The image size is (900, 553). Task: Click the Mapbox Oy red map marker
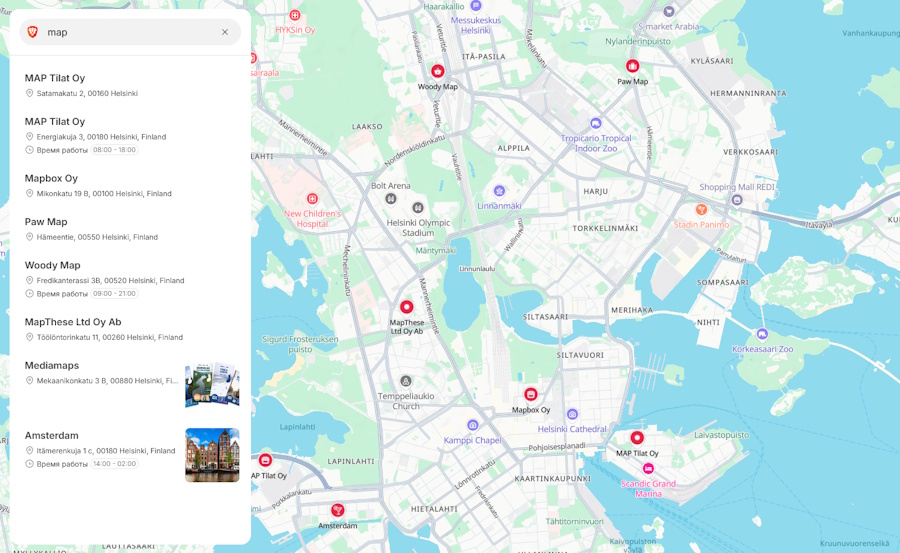click(531, 395)
